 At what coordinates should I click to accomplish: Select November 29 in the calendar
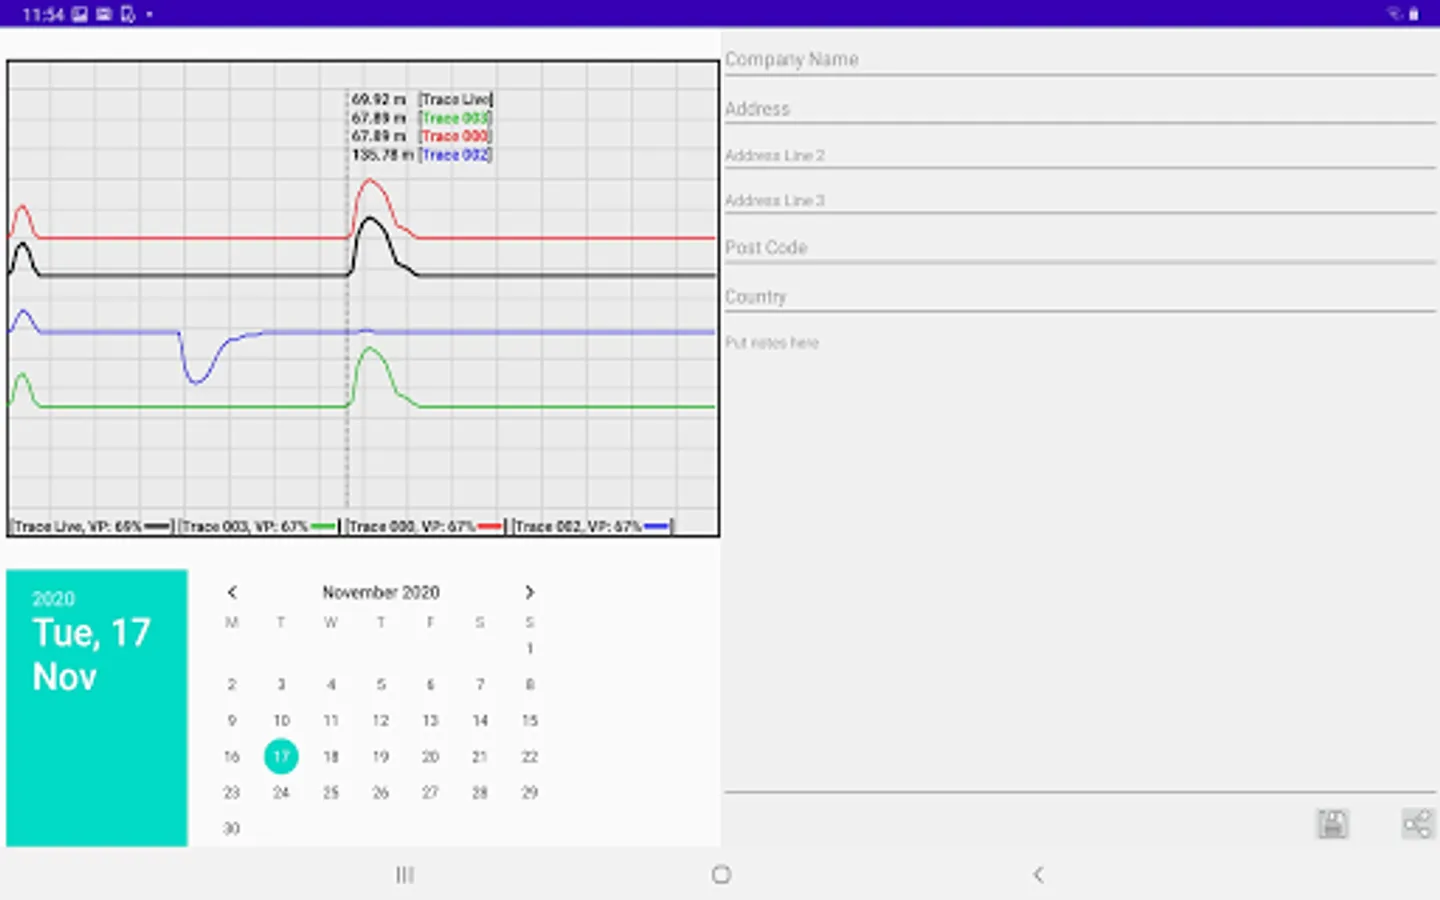pos(529,792)
